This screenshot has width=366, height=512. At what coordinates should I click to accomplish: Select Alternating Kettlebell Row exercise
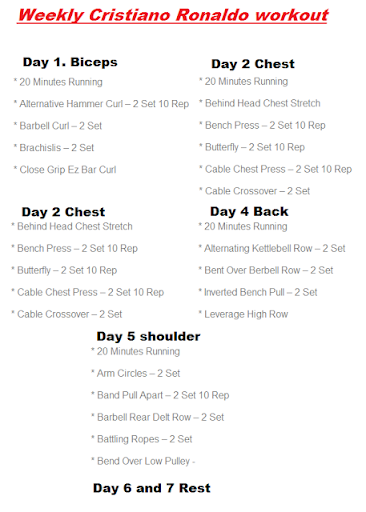[x=272, y=248]
